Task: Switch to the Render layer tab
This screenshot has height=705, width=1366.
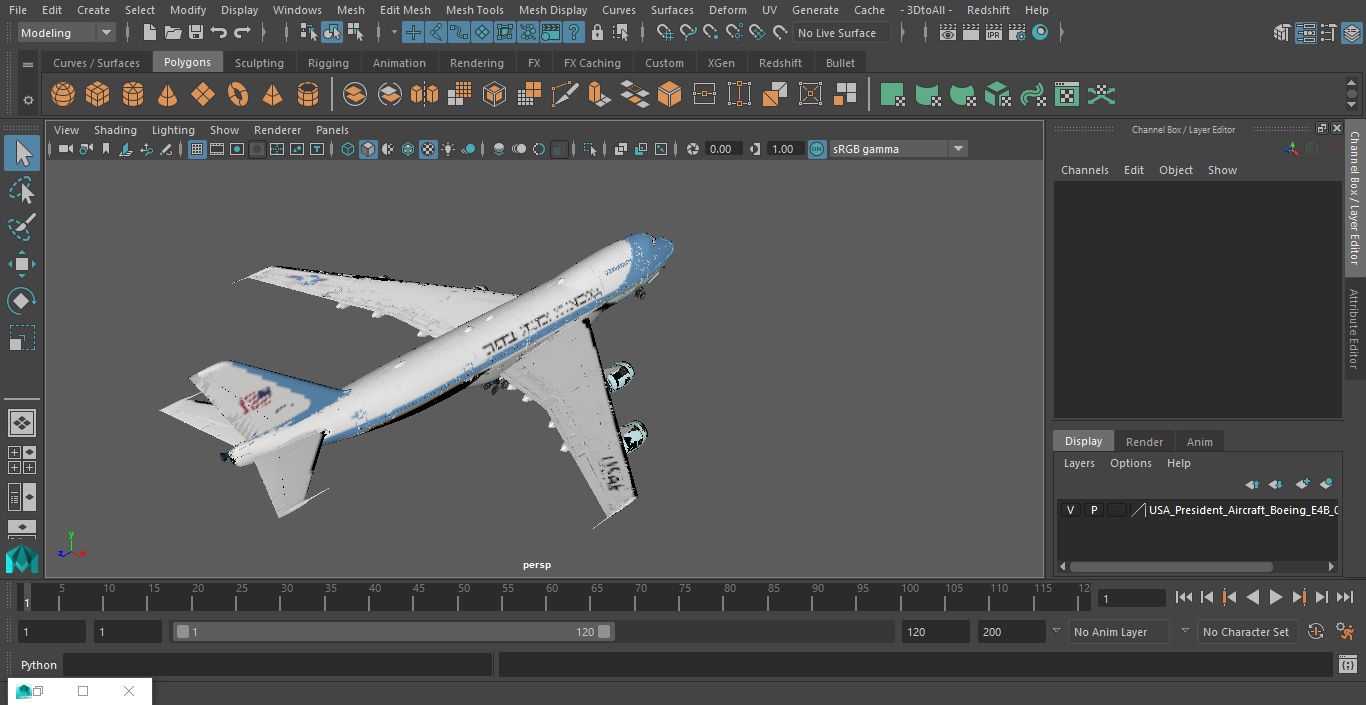Action: click(x=1144, y=442)
